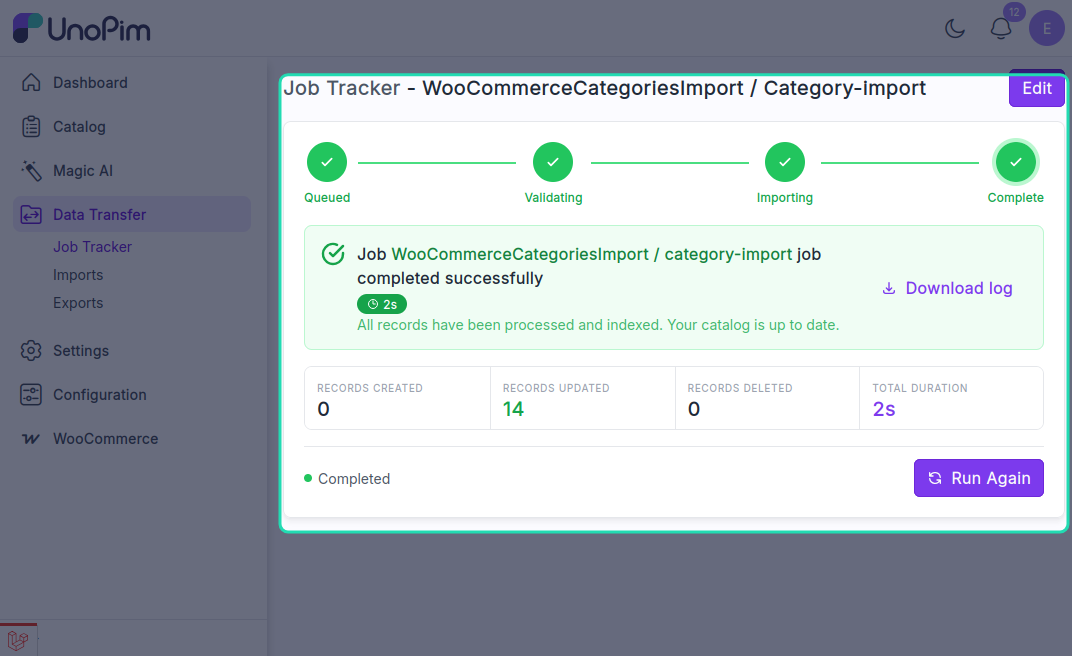Click the Job Tracker page heading
The image size is (1072, 656).
[x=604, y=88]
